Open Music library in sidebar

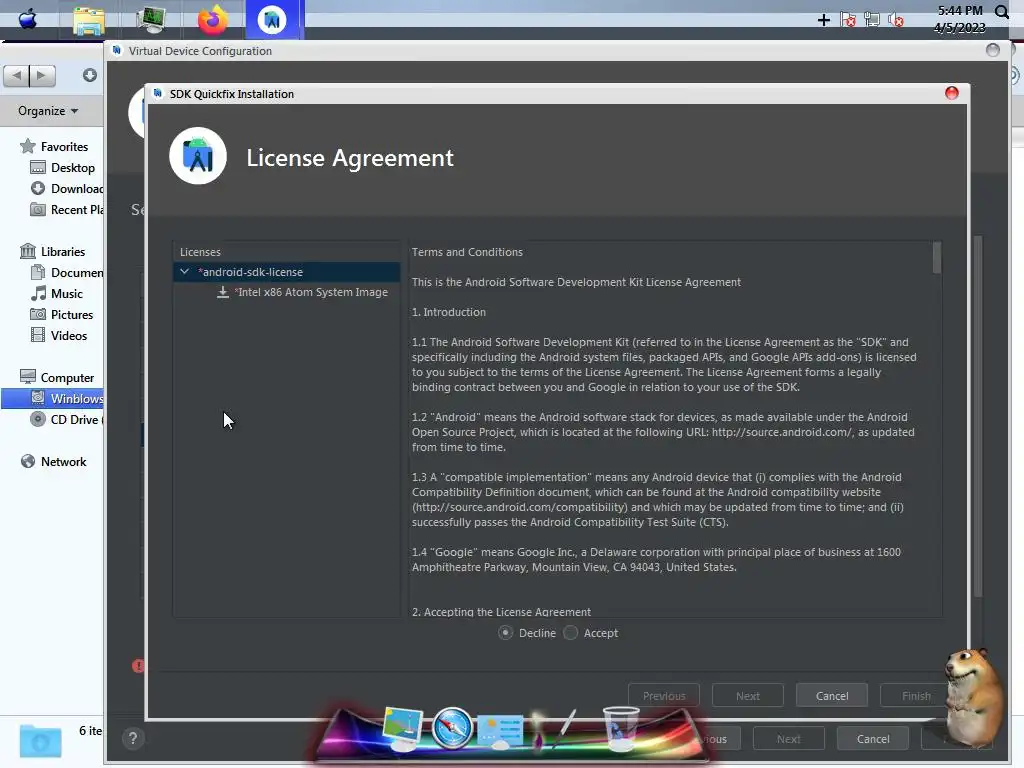tap(67, 293)
